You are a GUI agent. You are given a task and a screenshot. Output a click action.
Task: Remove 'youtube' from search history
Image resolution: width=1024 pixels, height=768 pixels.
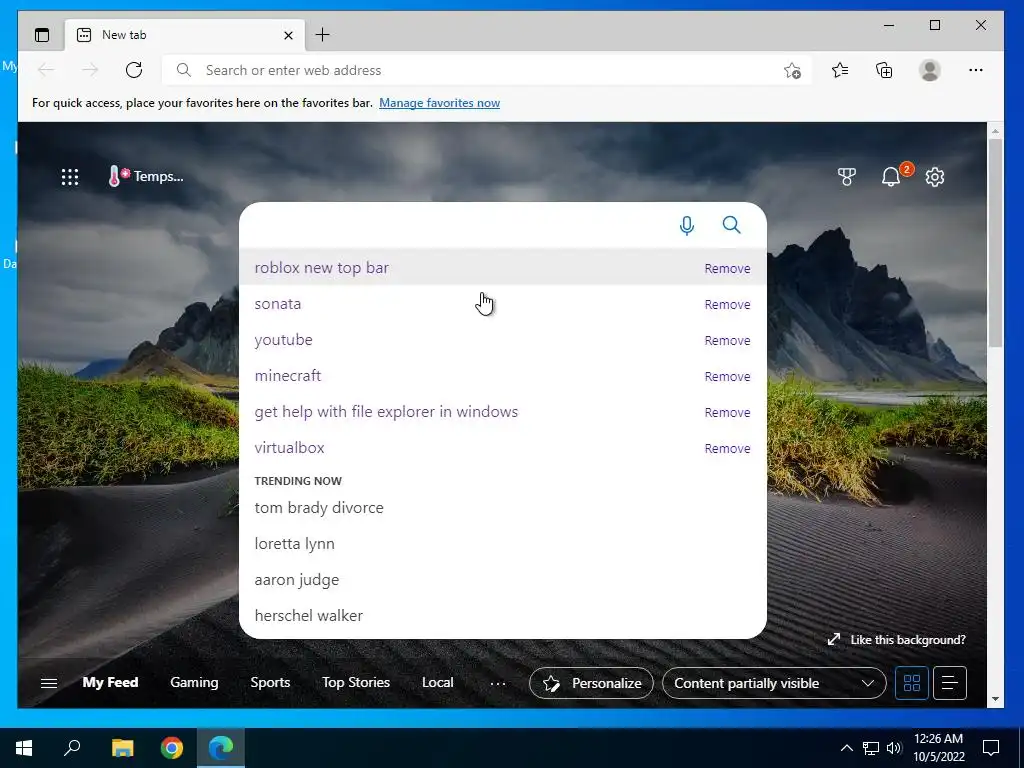pos(727,340)
